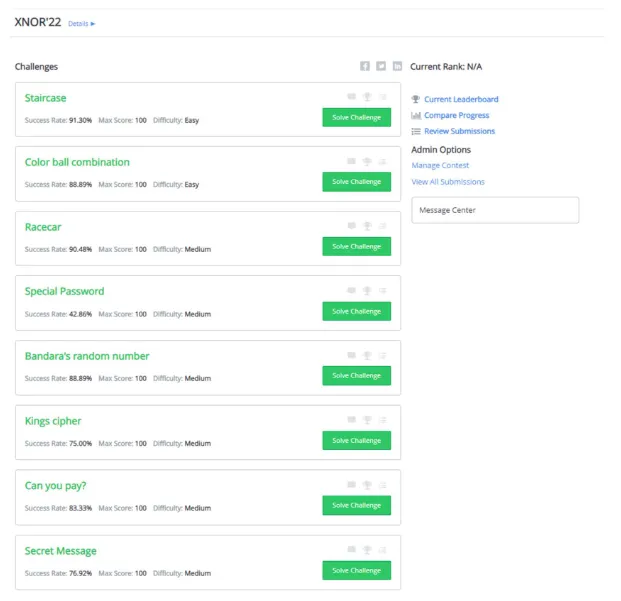Open trophy icon on Kings cipher card

(367, 420)
